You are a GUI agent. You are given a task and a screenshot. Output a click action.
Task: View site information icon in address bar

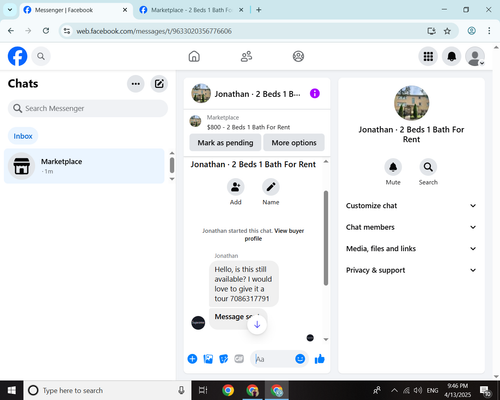click(x=67, y=31)
